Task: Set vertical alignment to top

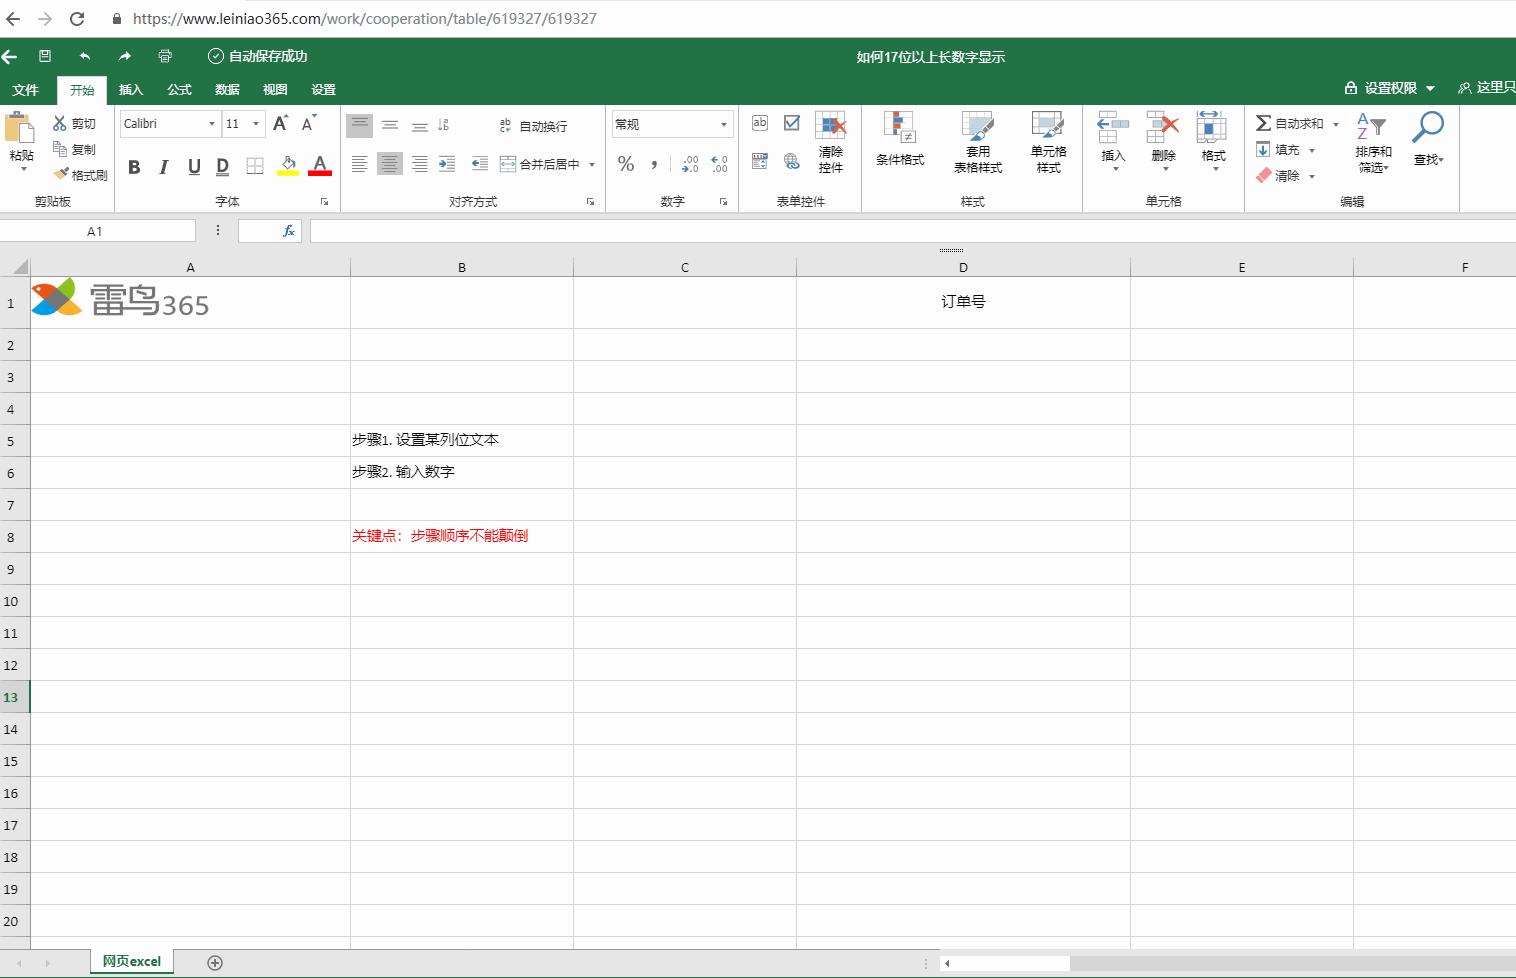Action: click(x=359, y=125)
